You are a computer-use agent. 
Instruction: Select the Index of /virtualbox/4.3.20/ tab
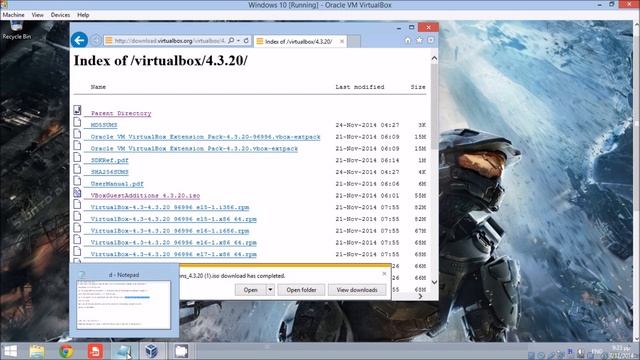(298, 41)
